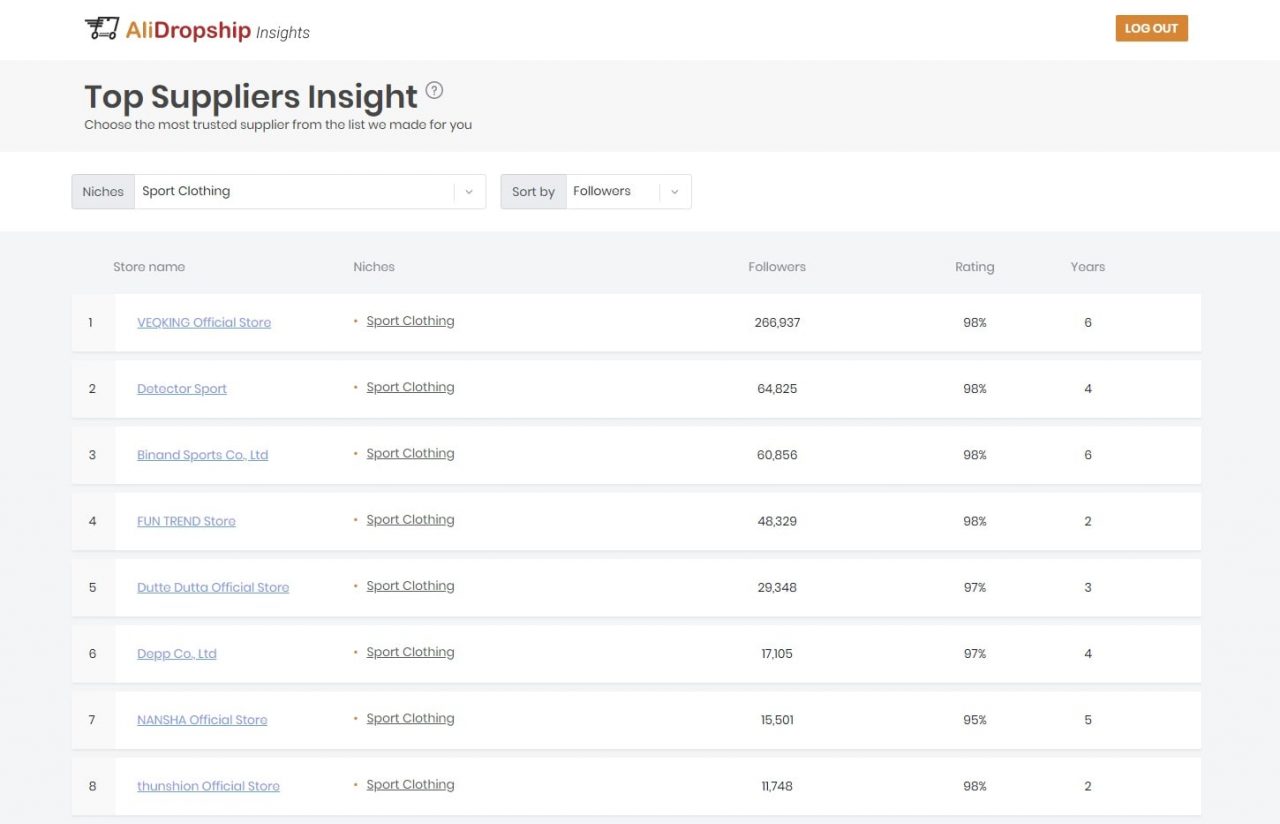
Task: Open thunshion Official Store link
Action: click(208, 787)
